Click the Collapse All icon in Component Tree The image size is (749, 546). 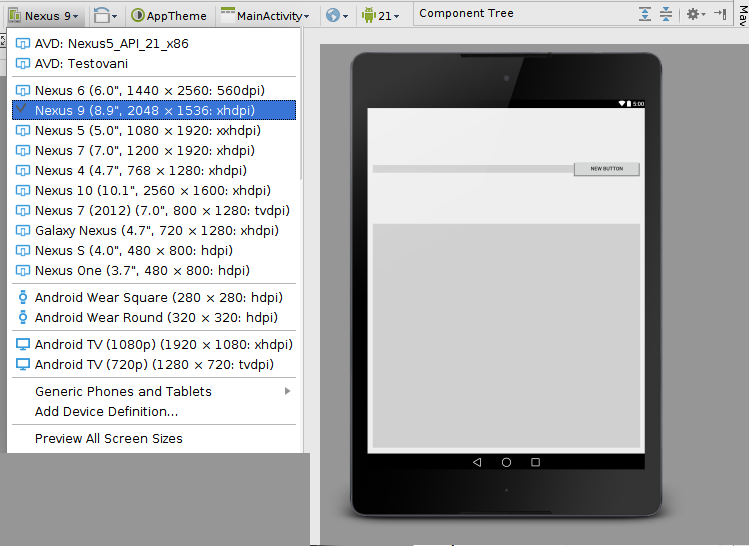665,14
